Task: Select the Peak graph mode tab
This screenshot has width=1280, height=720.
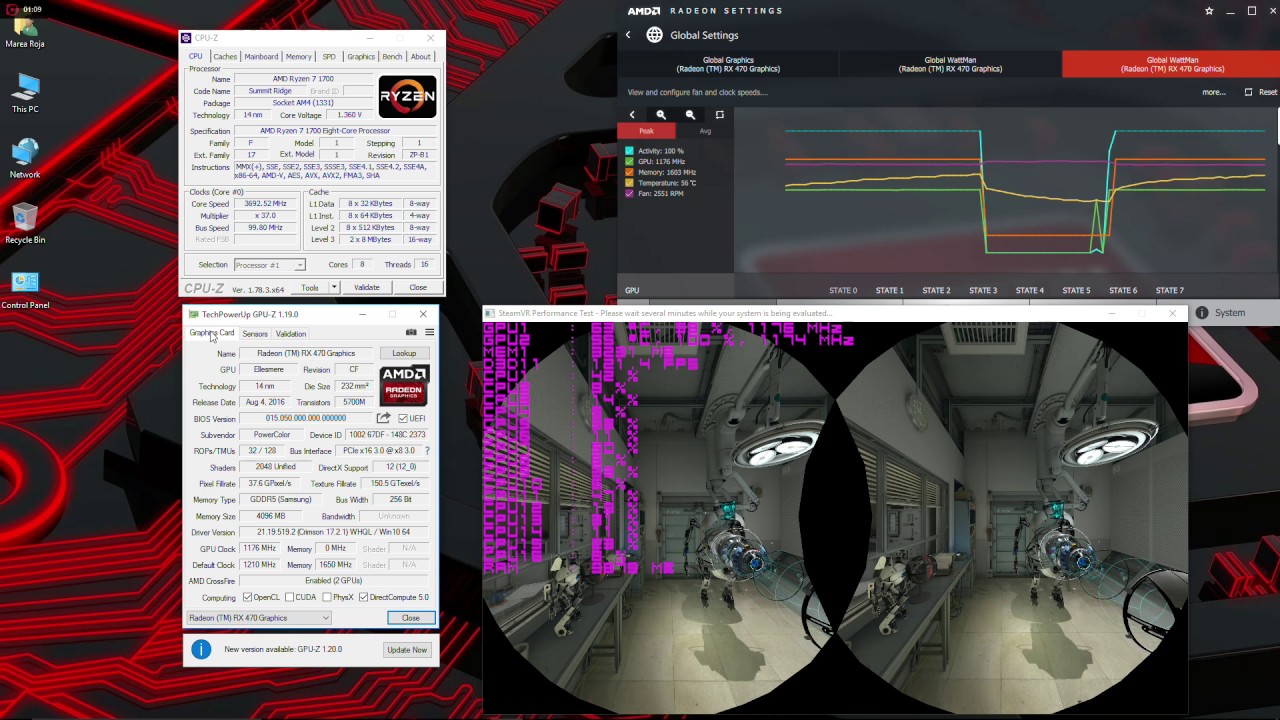Action: [647, 131]
